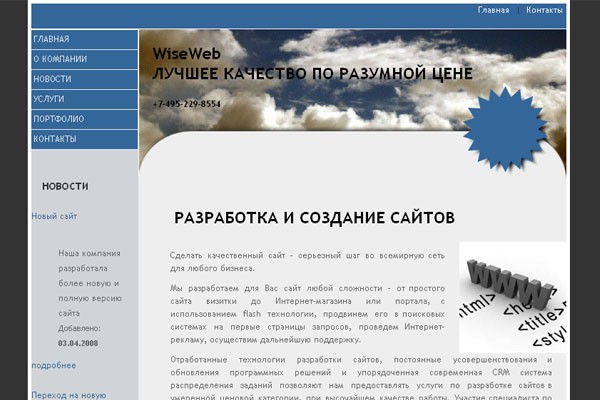Click the paragraph starting Сделать качественный сайт
Image resolution: width=600 pixels, height=400 pixels.
click(307, 262)
